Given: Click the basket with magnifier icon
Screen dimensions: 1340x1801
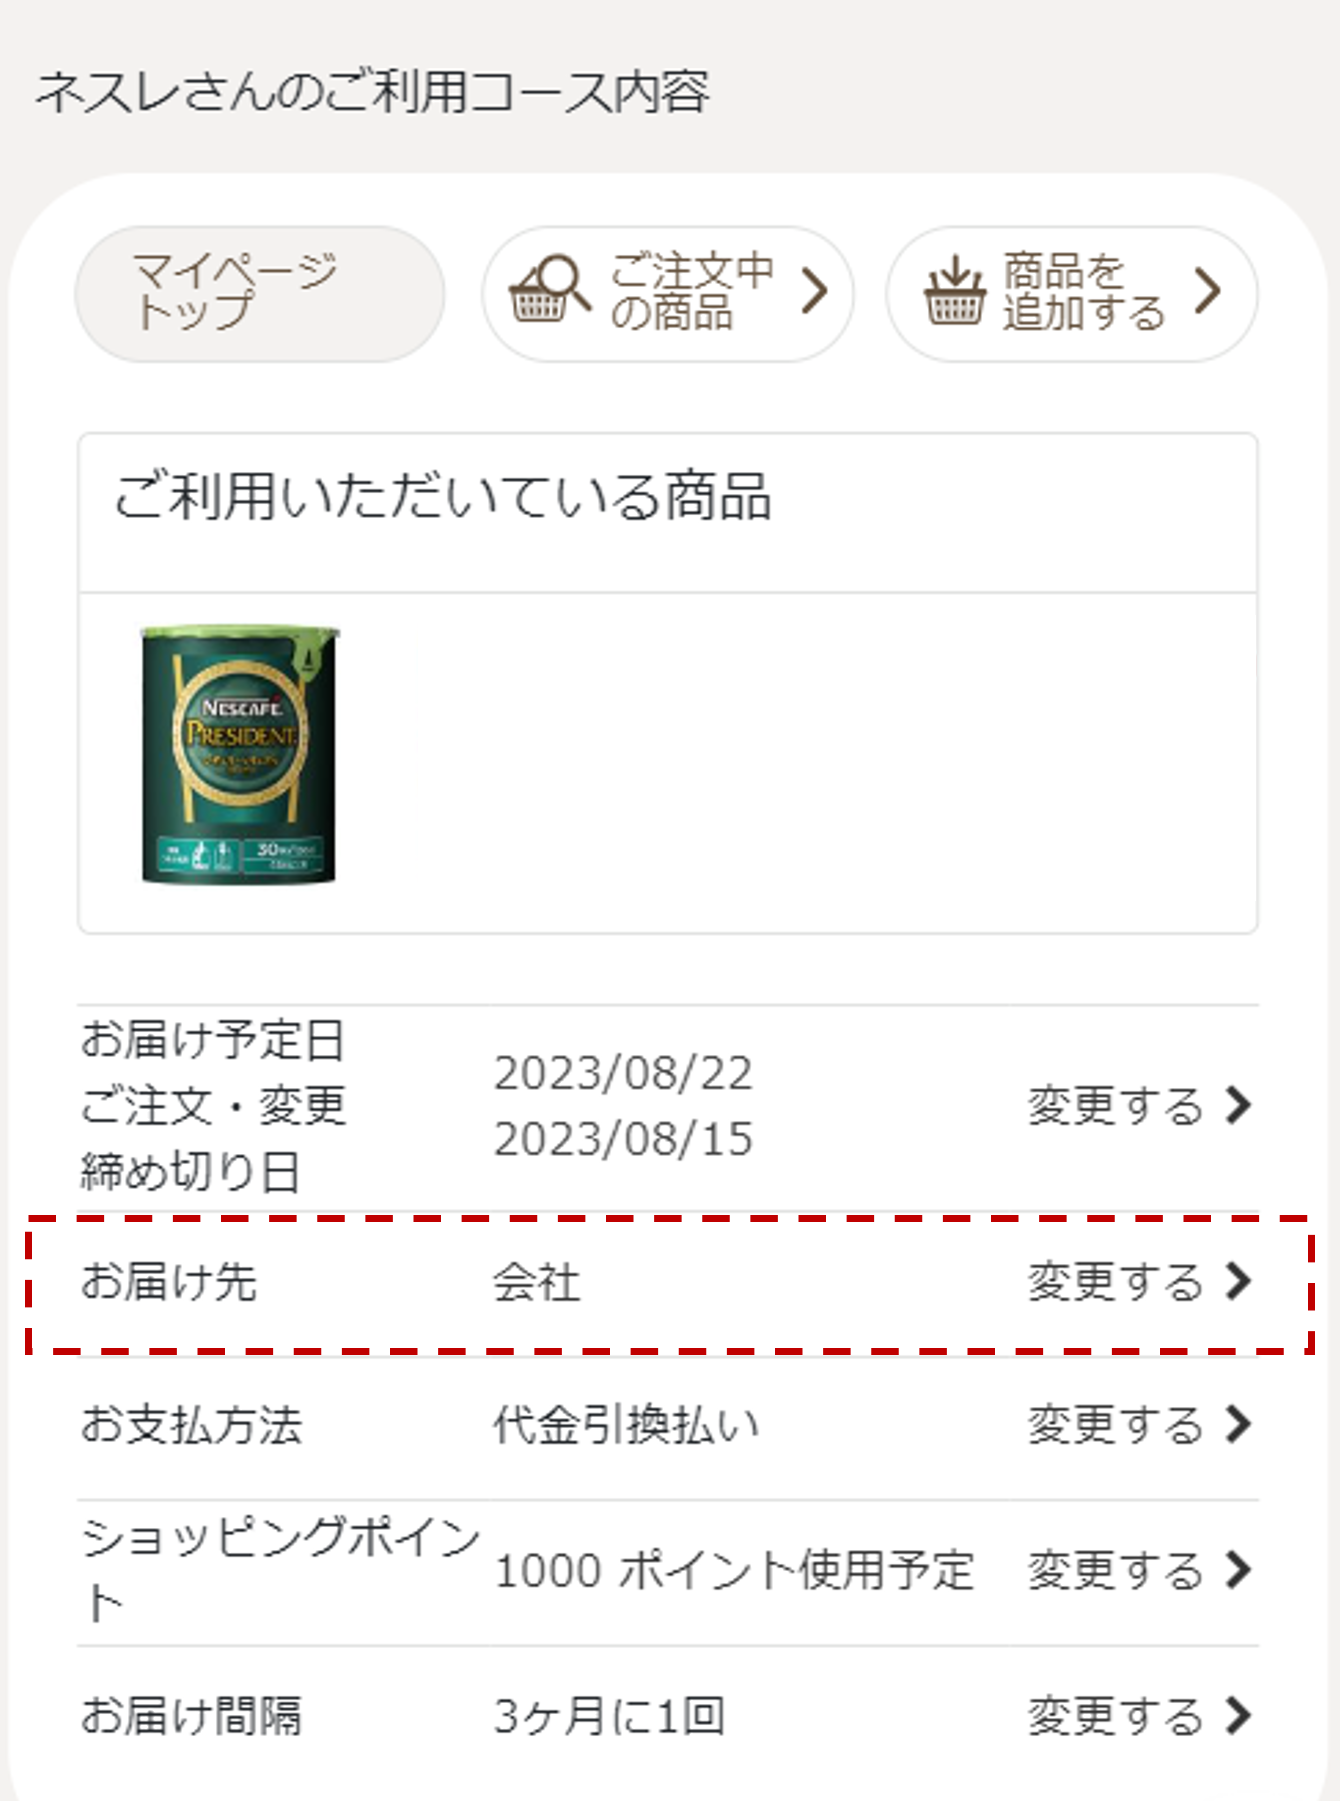Looking at the screenshot, I should coord(549,290).
